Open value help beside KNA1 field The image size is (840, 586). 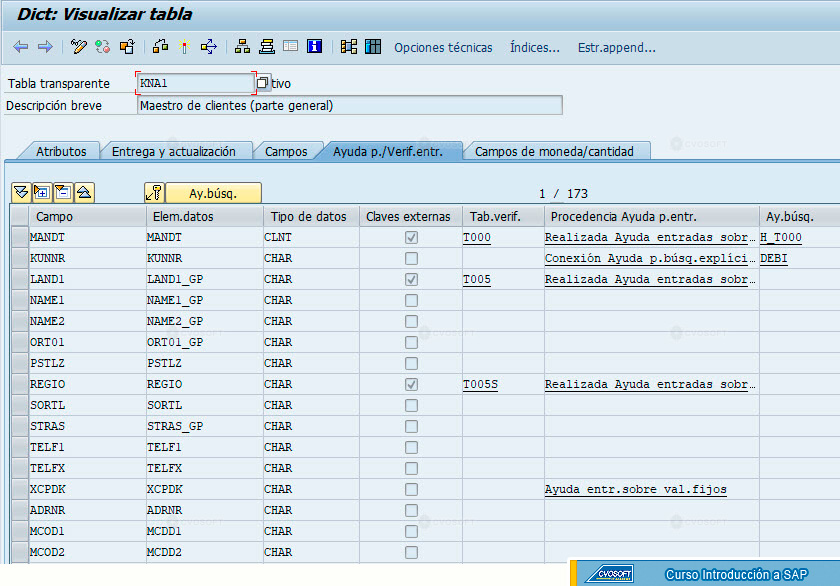point(262,83)
